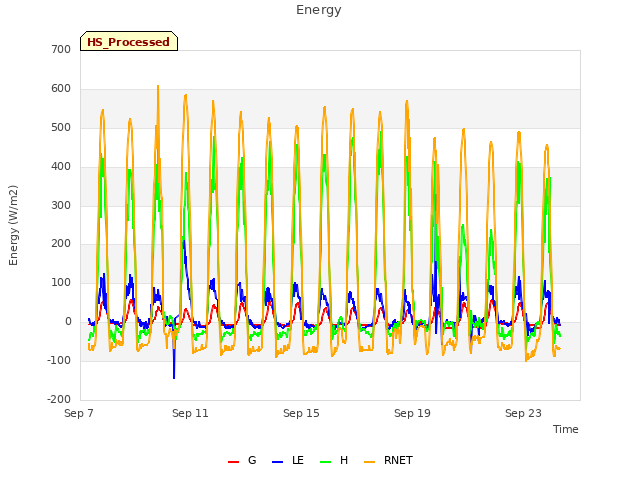The width and height of the screenshot is (640, 480).
Task: Click the Energy (W/m2) y-axis label
Action: 13,225
